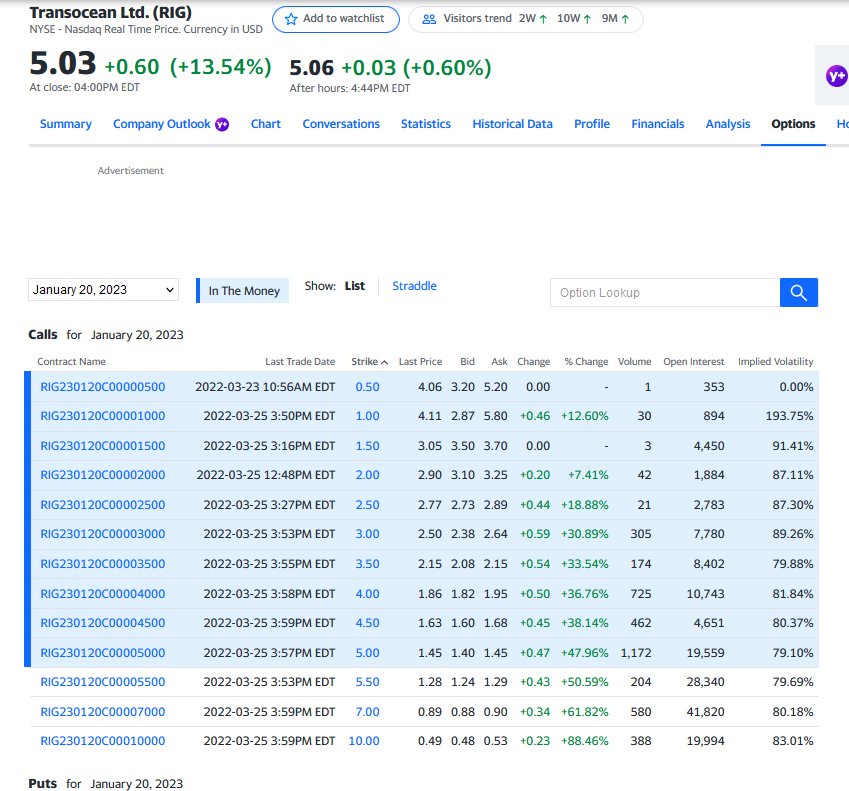
Task: Open contract RIG230120C00004000
Action: [103, 594]
